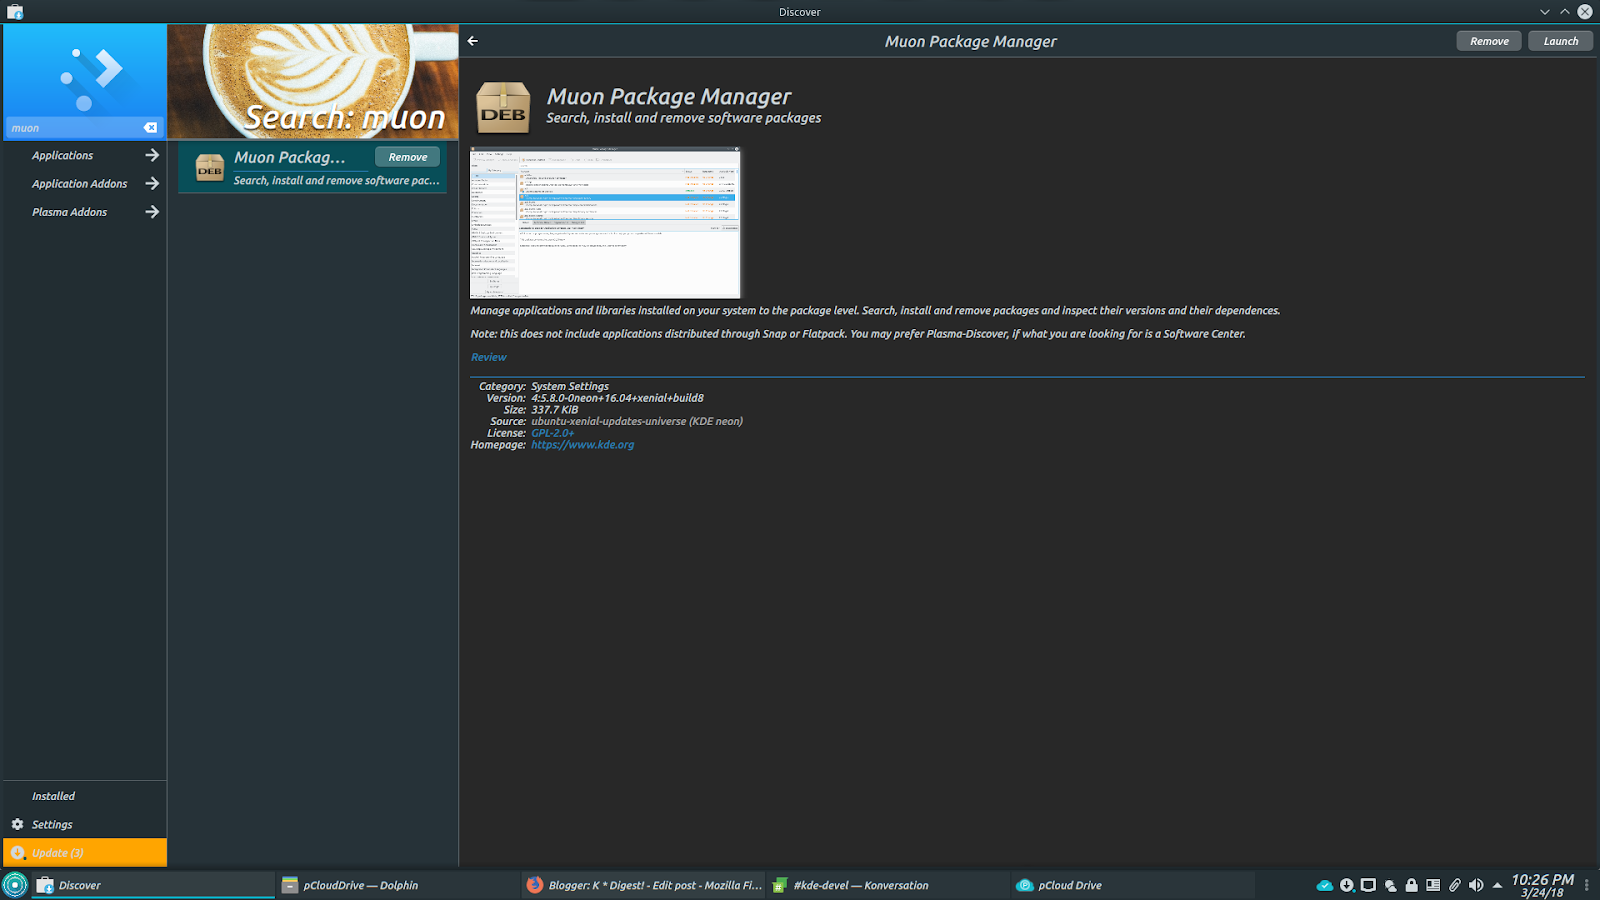Click the Muon DEB package icon beside the title
The height and width of the screenshot is (900, 1600).
[x=505, y=104]
